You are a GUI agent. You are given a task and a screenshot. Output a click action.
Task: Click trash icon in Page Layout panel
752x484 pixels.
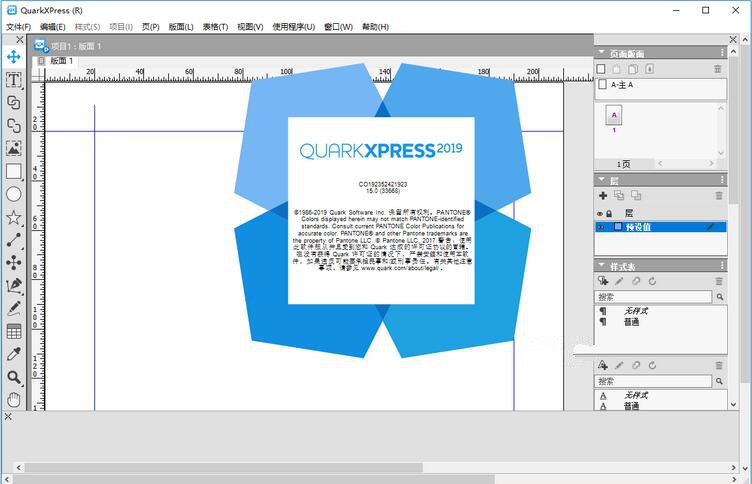pyautogui.click(x=717, y=69)
